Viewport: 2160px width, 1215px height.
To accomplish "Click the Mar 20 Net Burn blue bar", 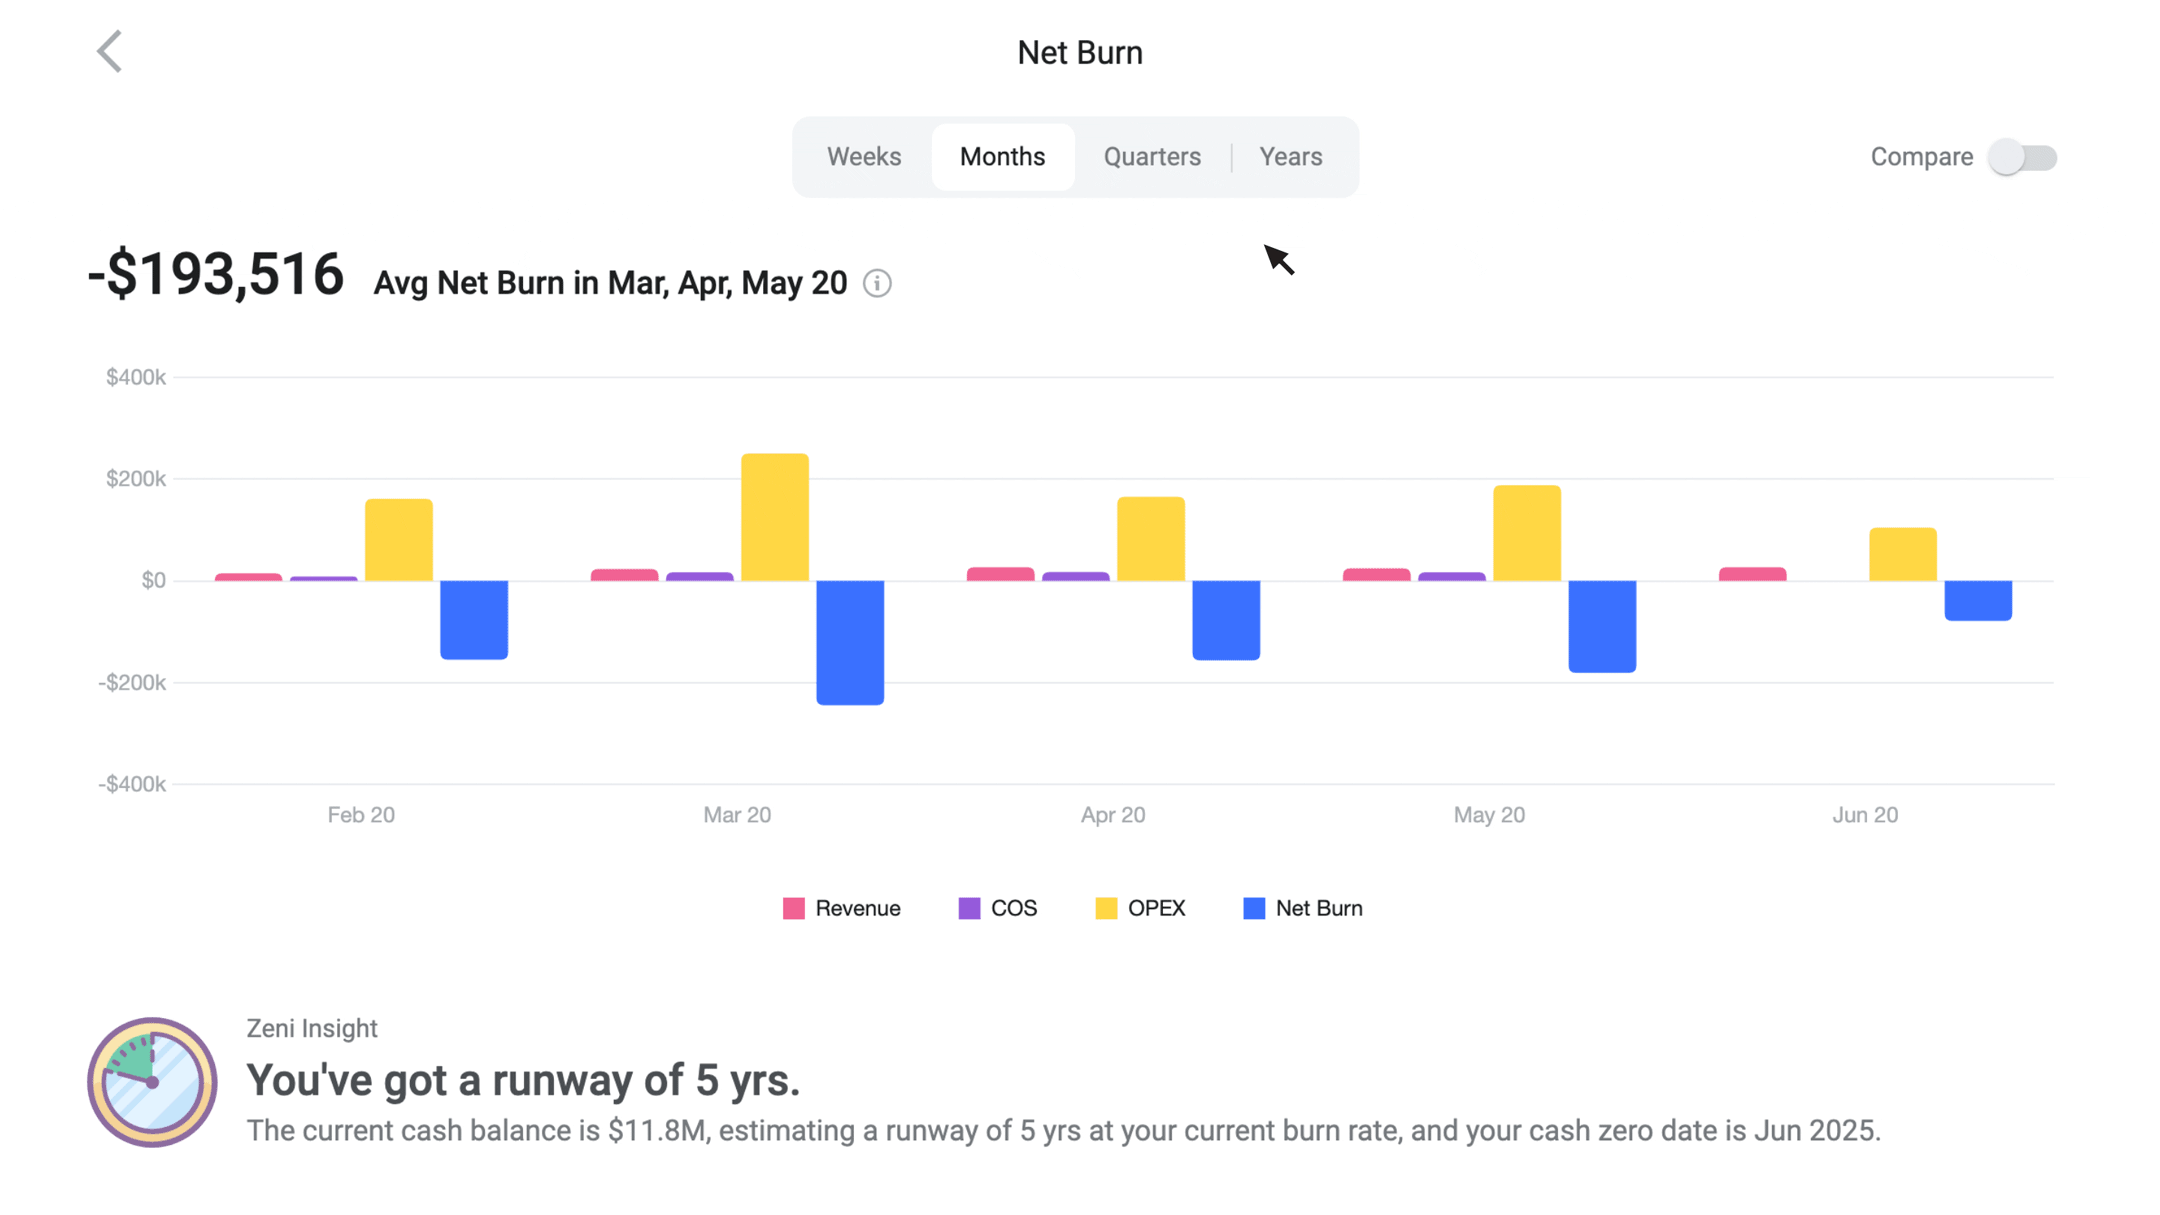I will pyautogui.click(x=850, y=642).
